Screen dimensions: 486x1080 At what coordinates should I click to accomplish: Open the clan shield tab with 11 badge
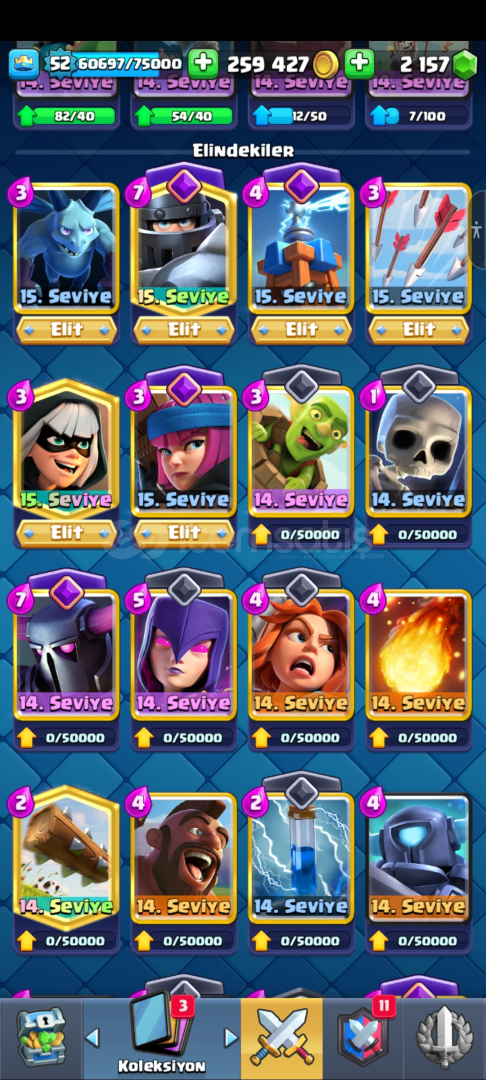tap(363, 1037)
